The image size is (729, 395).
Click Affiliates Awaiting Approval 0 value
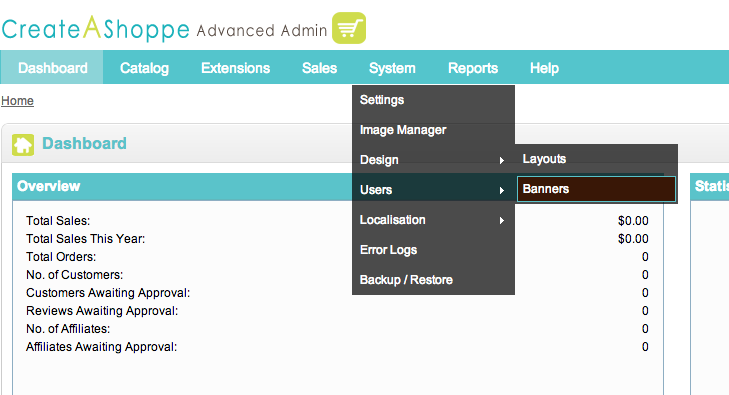click(645, 347)
